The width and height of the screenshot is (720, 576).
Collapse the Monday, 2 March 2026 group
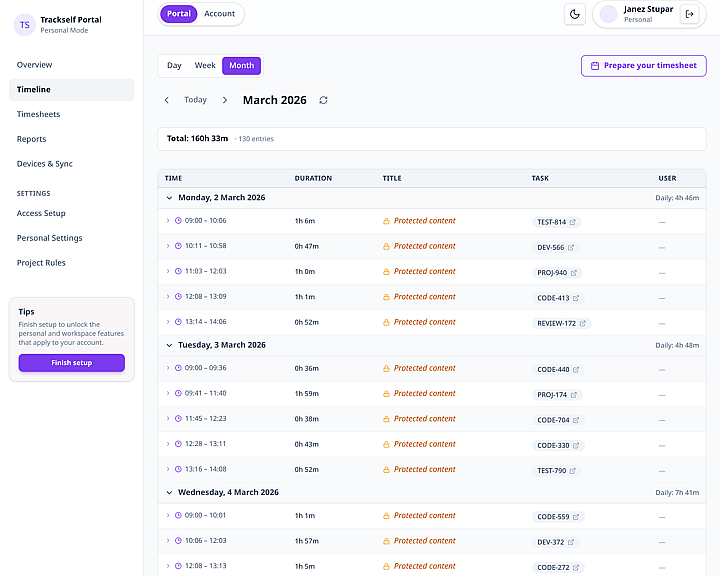[169, 198]
